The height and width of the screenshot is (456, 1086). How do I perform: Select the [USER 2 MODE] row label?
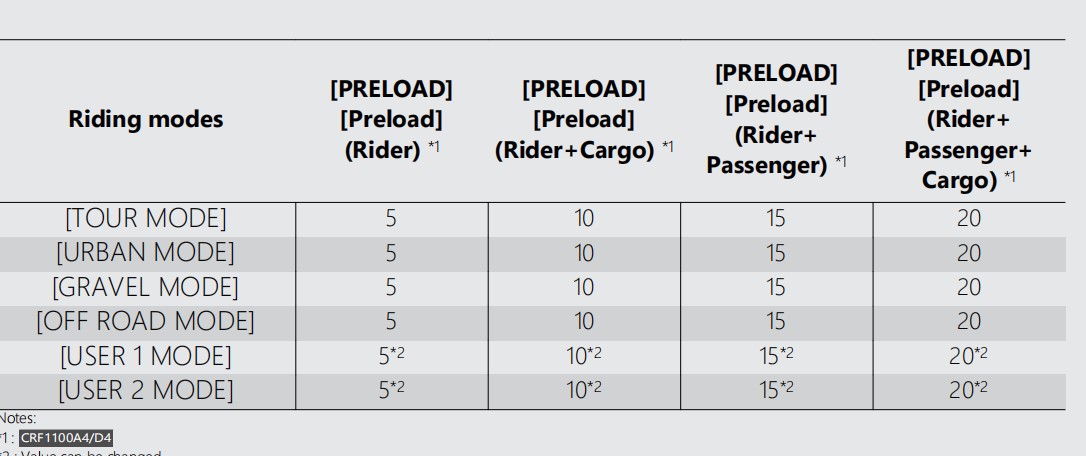pyautogui.click(x=146, y=390)
